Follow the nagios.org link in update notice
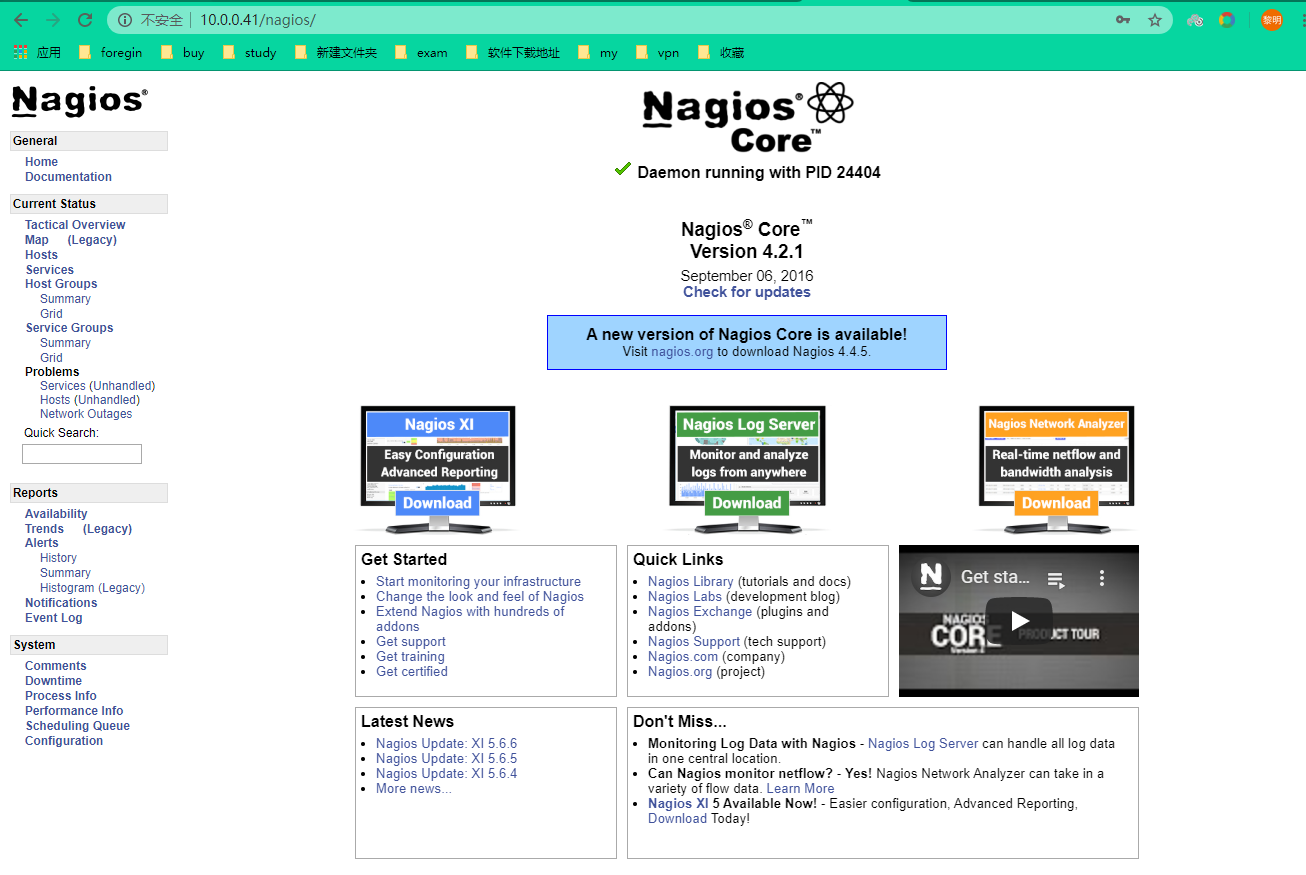Viewport: 1306px width, 875px height. click(682, 352)
